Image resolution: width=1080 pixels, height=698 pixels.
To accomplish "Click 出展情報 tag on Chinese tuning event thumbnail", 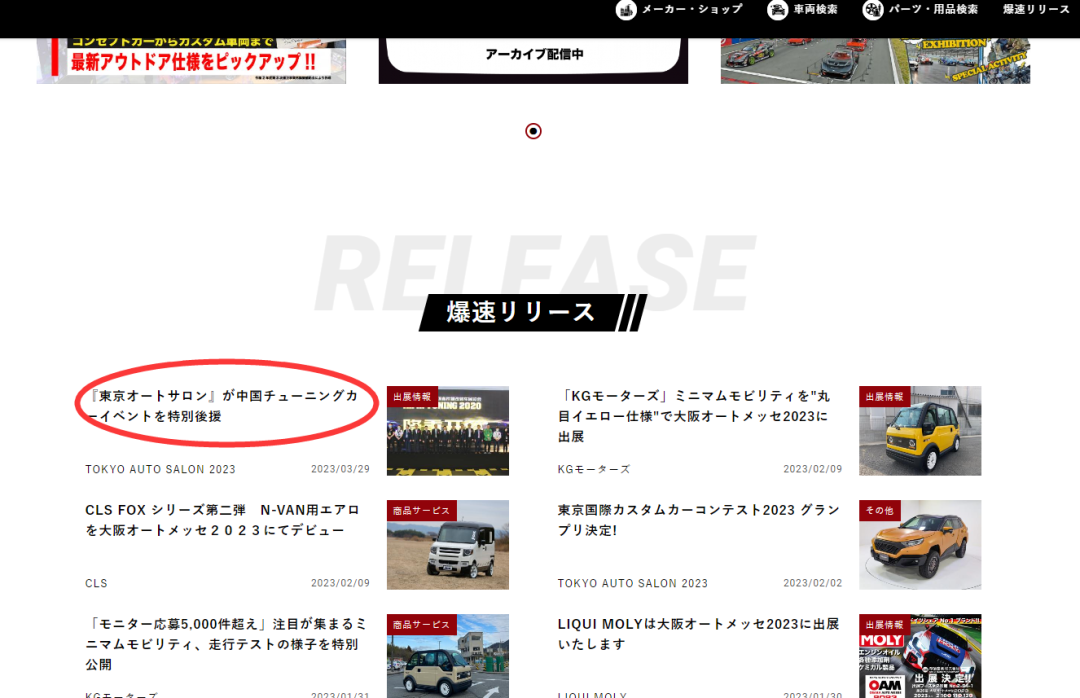I will pyautogui.click(x=412, y=396).
